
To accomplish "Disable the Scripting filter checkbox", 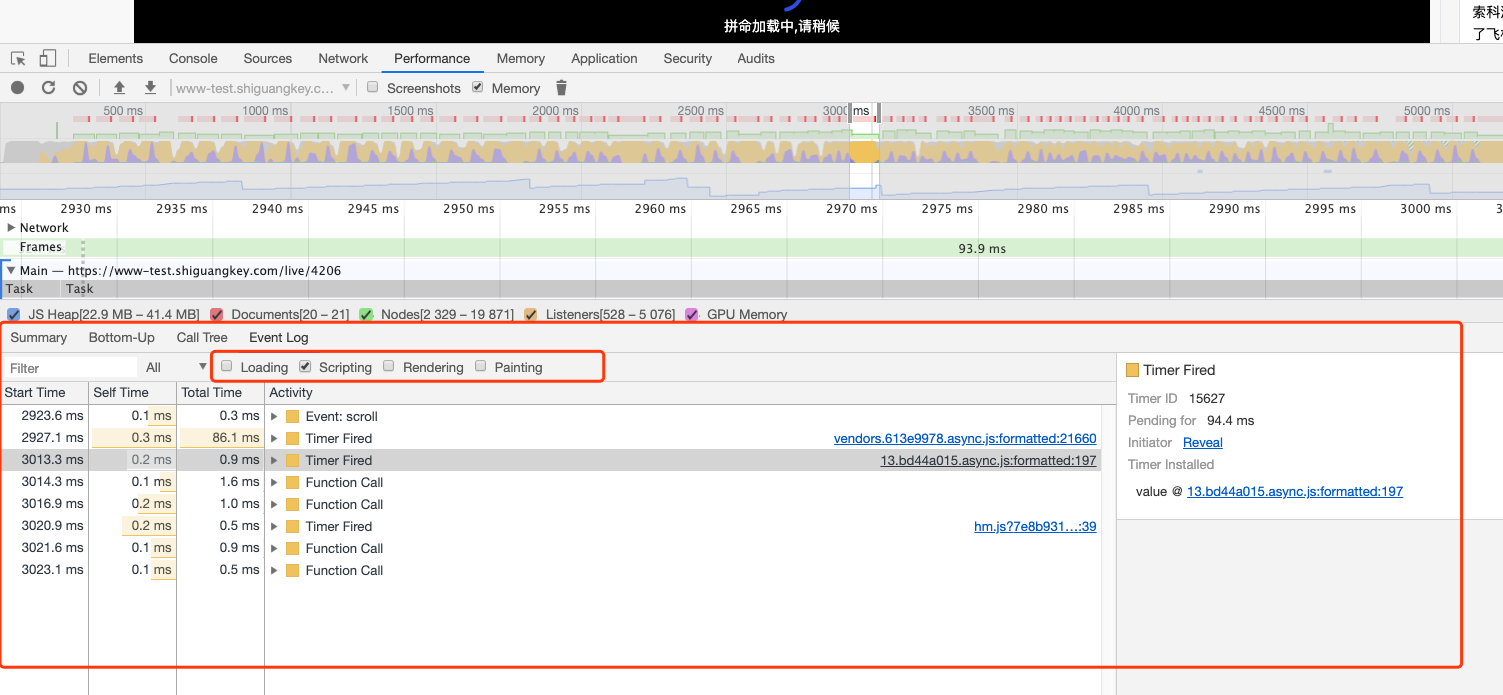I will tap(305, 366).
